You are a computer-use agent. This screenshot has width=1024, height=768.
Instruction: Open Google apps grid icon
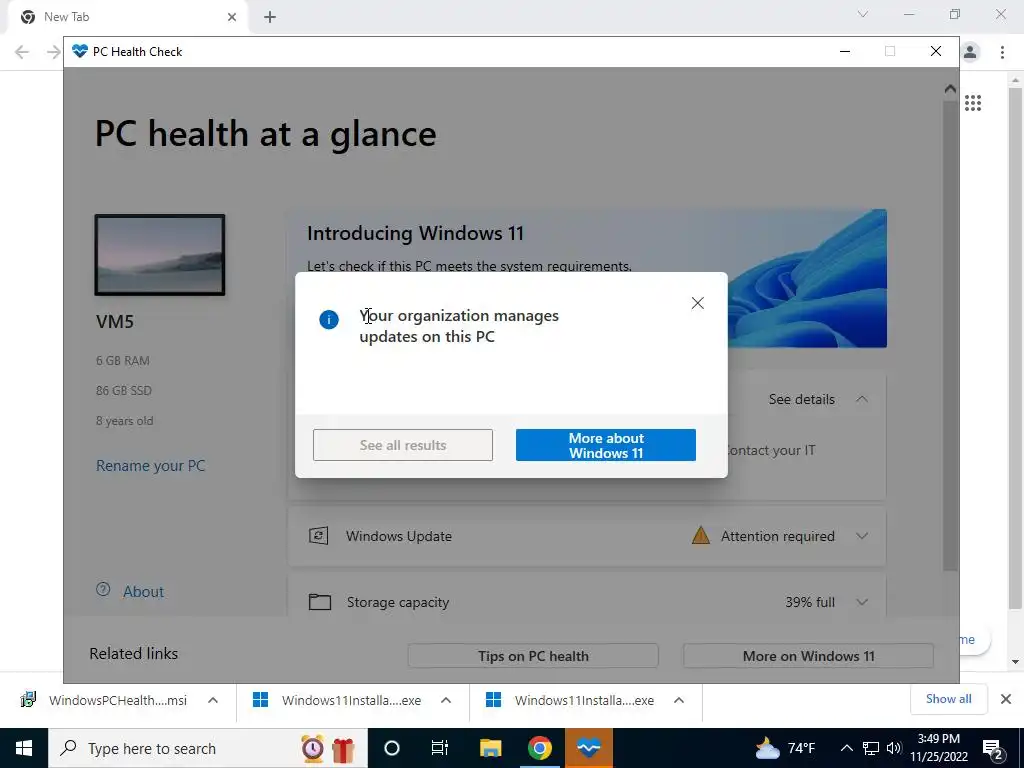[973, 103]
